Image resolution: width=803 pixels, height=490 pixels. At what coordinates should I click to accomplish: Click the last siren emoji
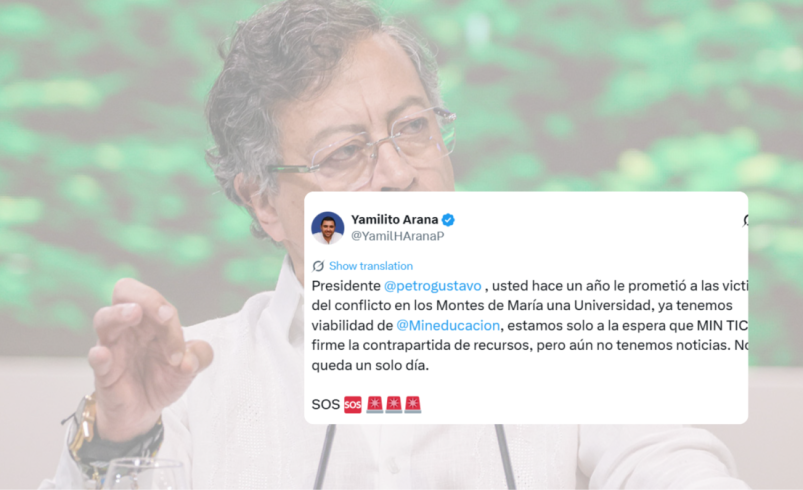(413, 404)
